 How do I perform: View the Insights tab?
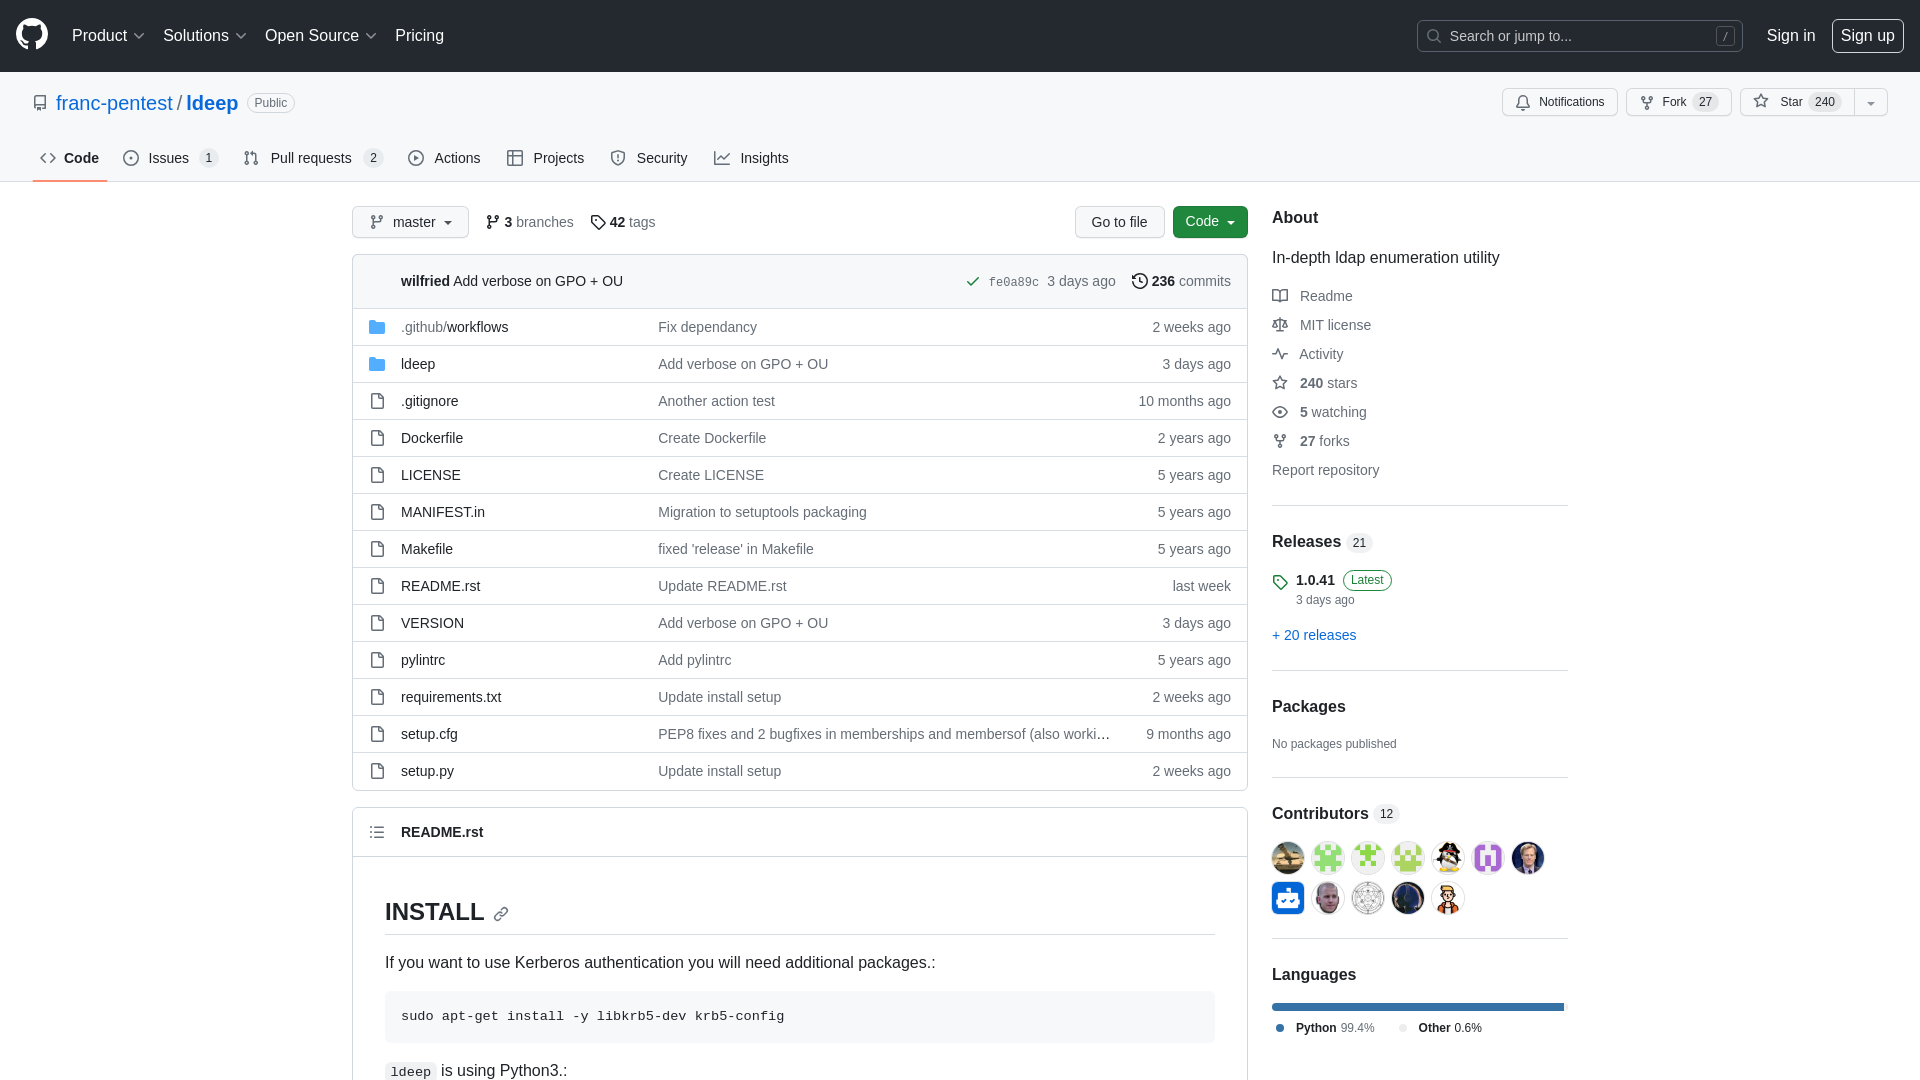[751, 158]
